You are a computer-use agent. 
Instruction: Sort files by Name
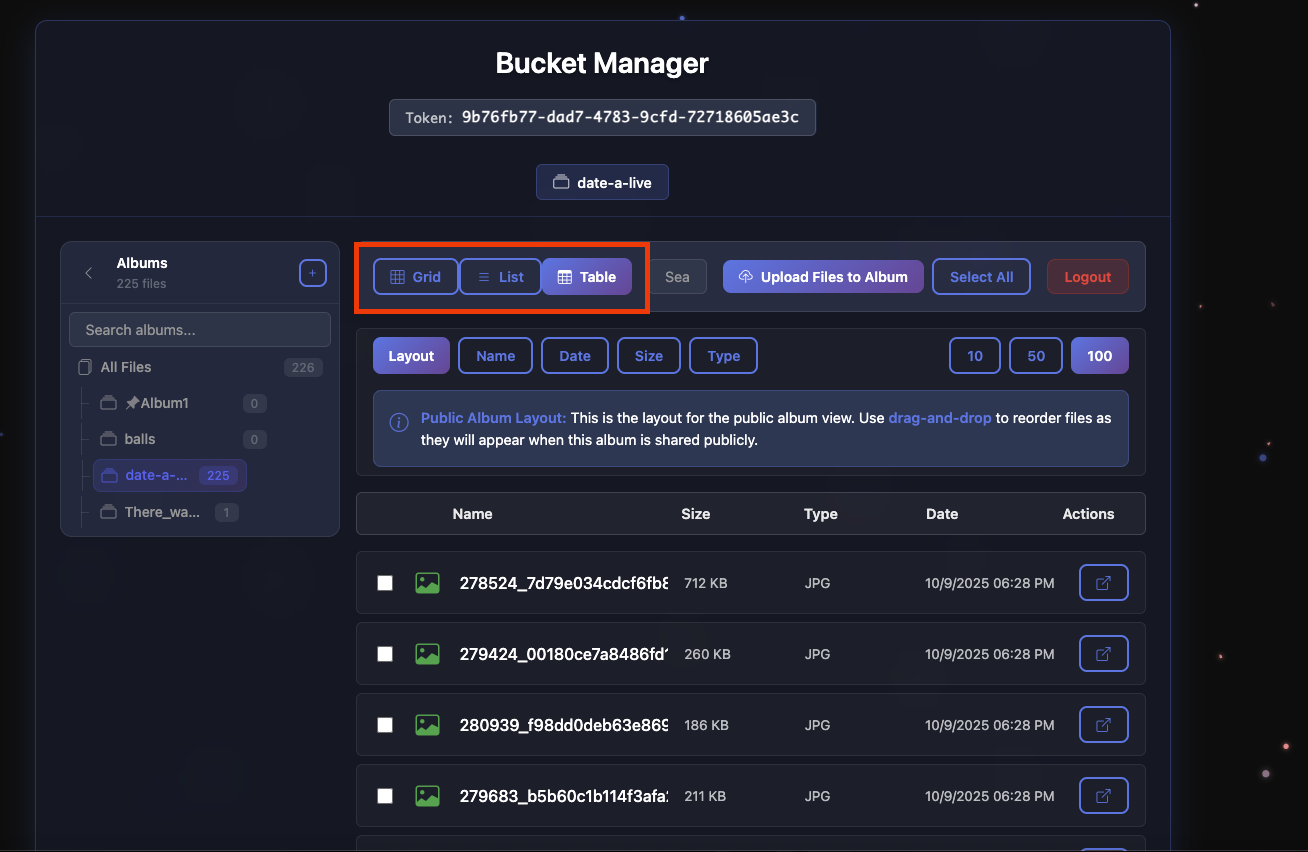(x=496, y=356)
